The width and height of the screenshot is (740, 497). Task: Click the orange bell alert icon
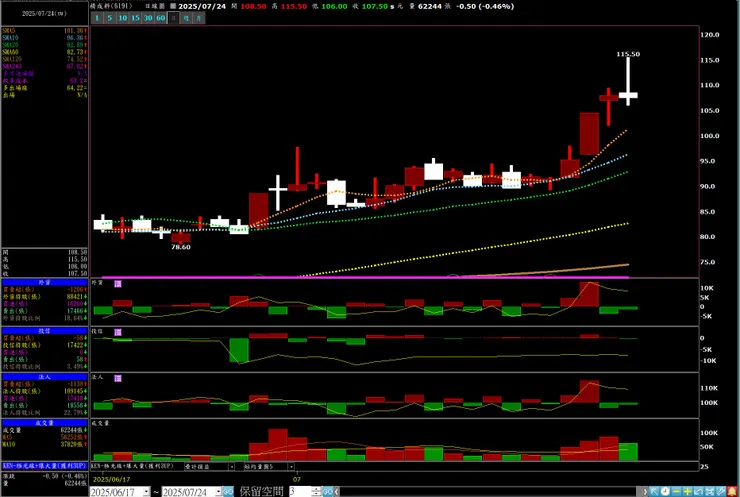point(732,491)
